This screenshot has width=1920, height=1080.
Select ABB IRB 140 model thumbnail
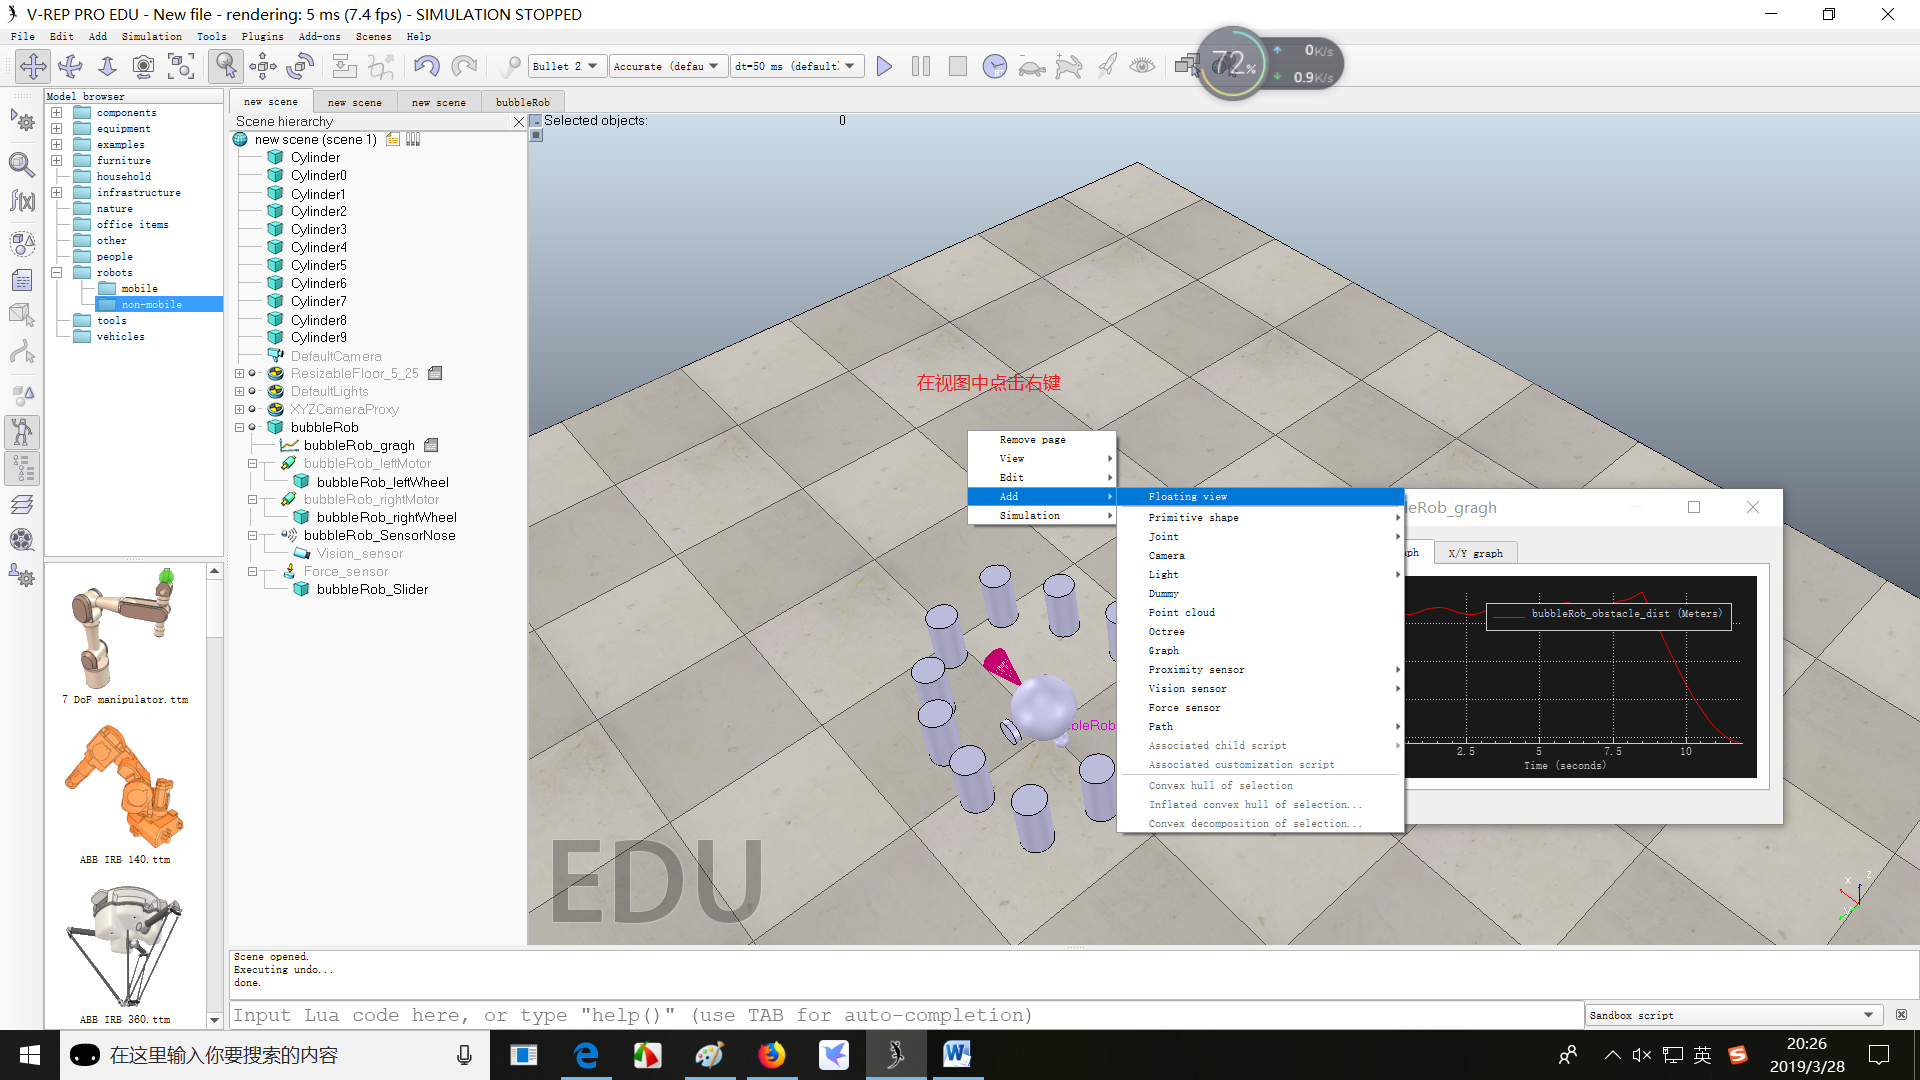click(x=124, y=787)
